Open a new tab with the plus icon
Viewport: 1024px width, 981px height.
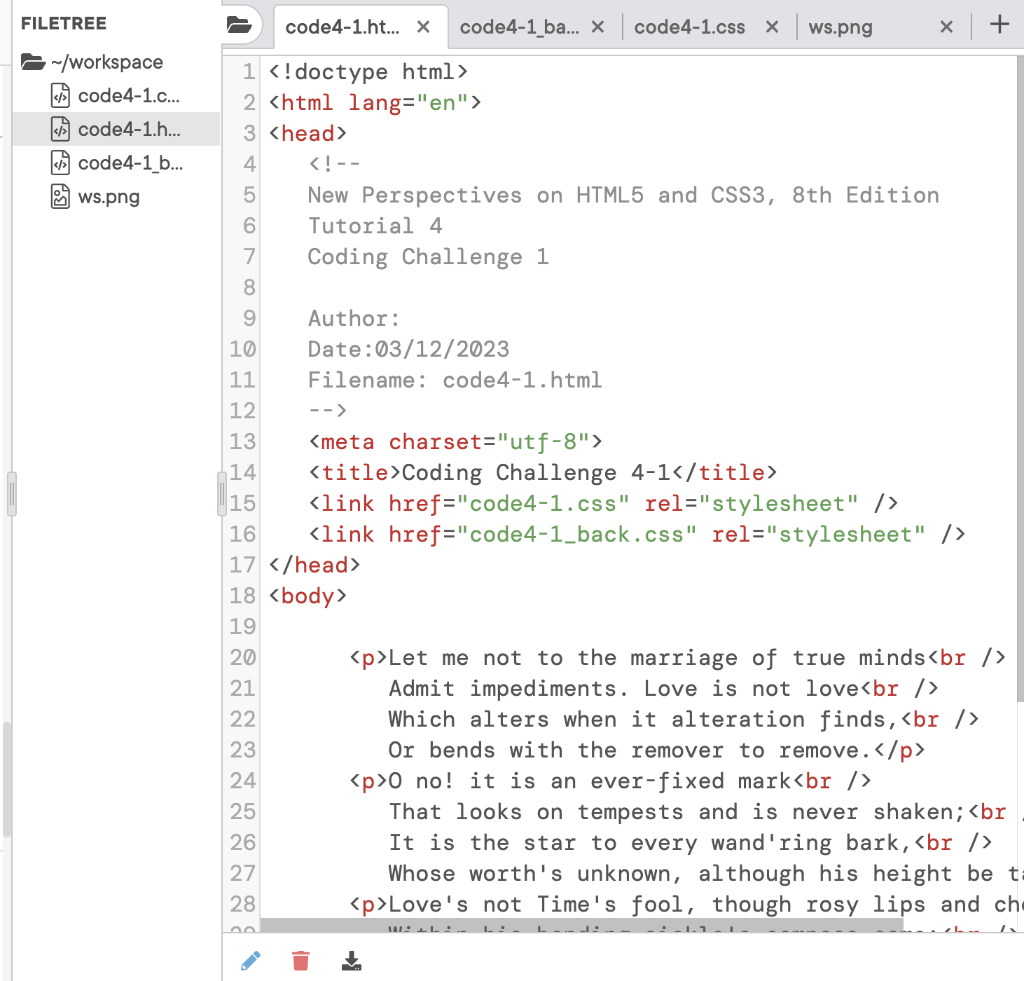pos(999,27)
